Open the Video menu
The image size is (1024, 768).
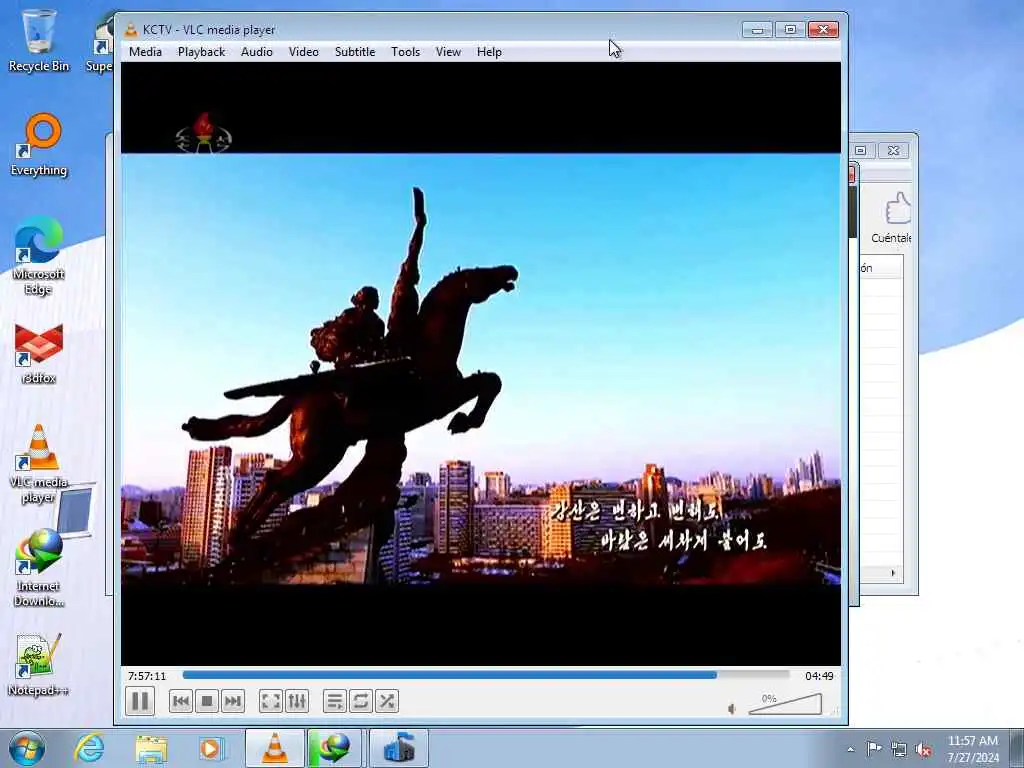point(304,52)
